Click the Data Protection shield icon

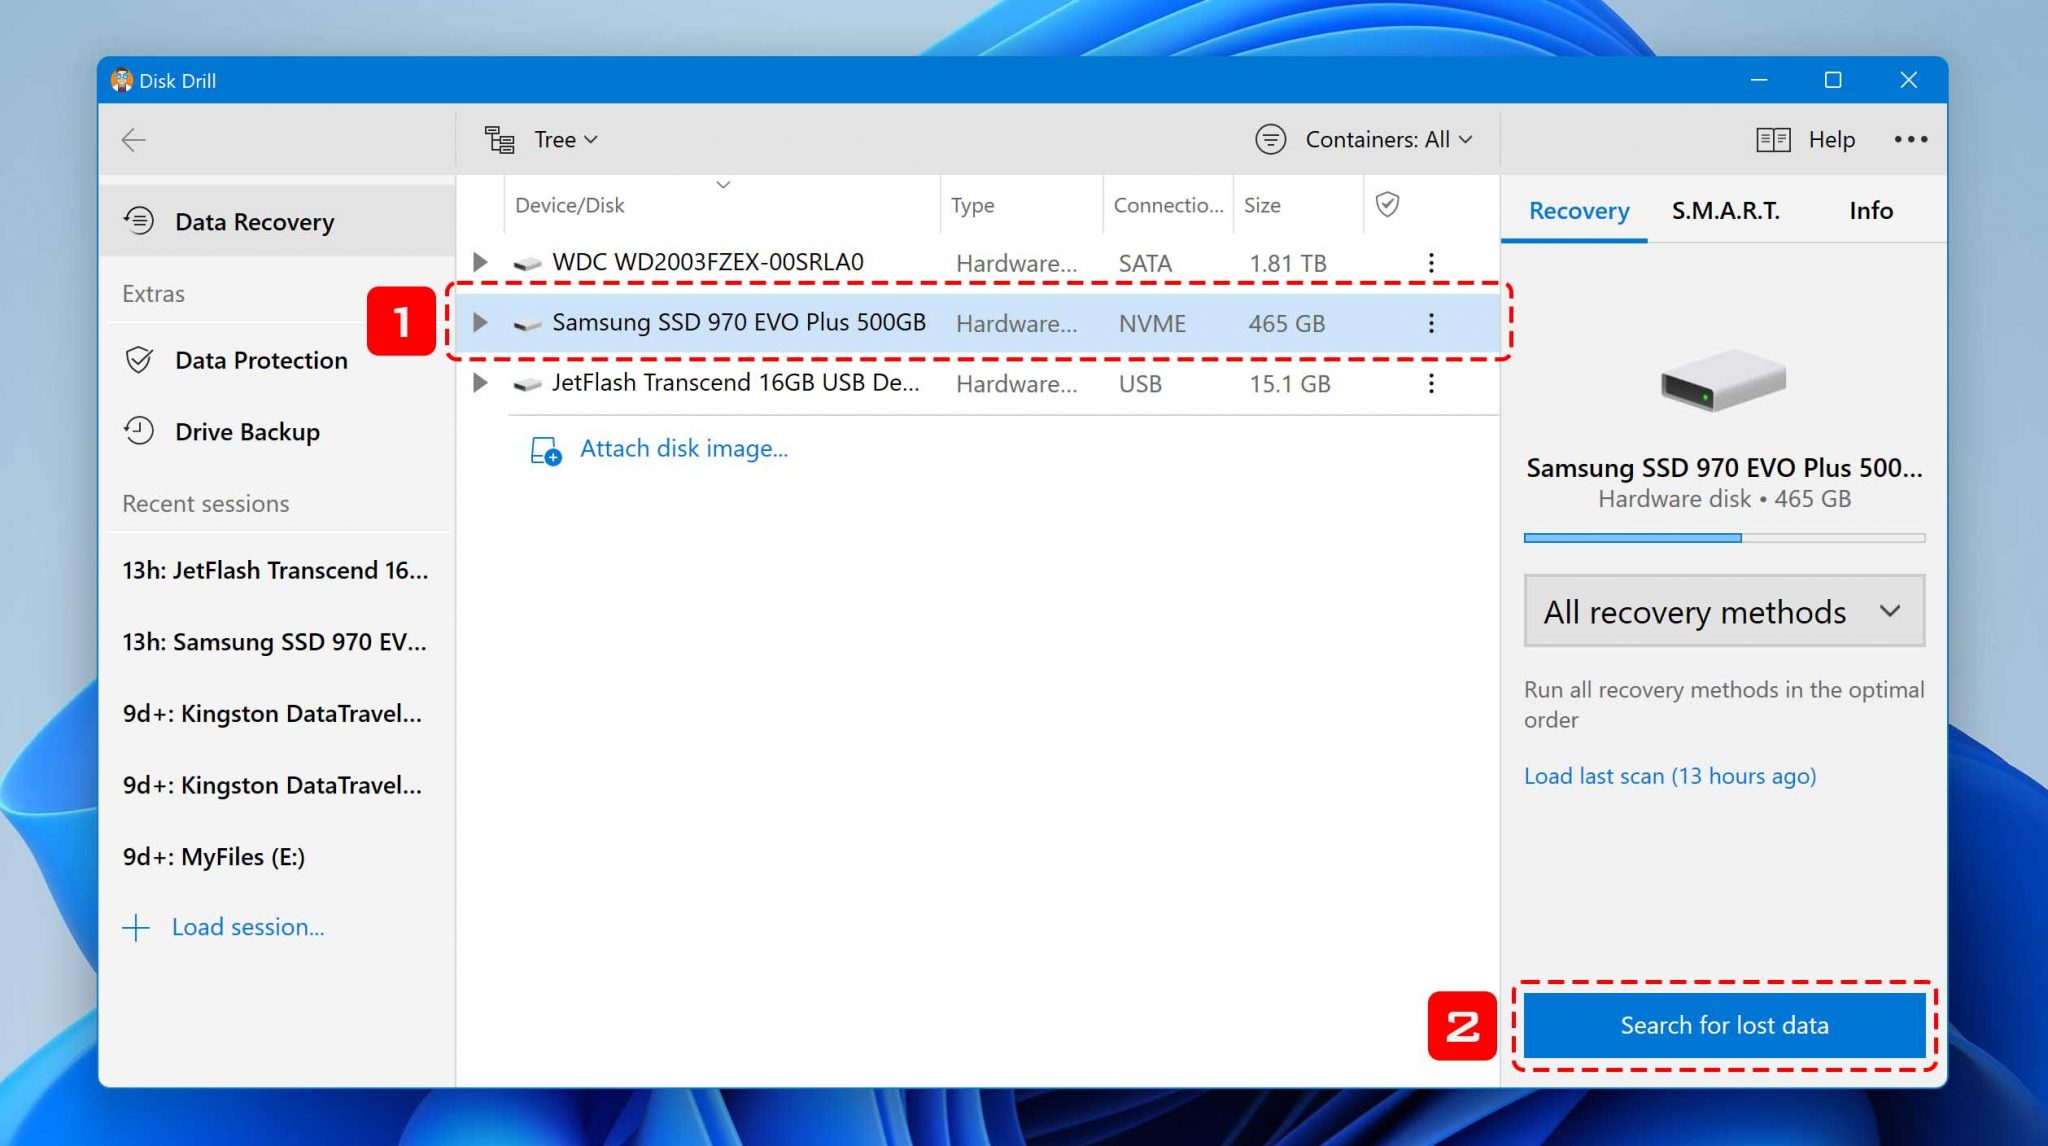[139, 360]
